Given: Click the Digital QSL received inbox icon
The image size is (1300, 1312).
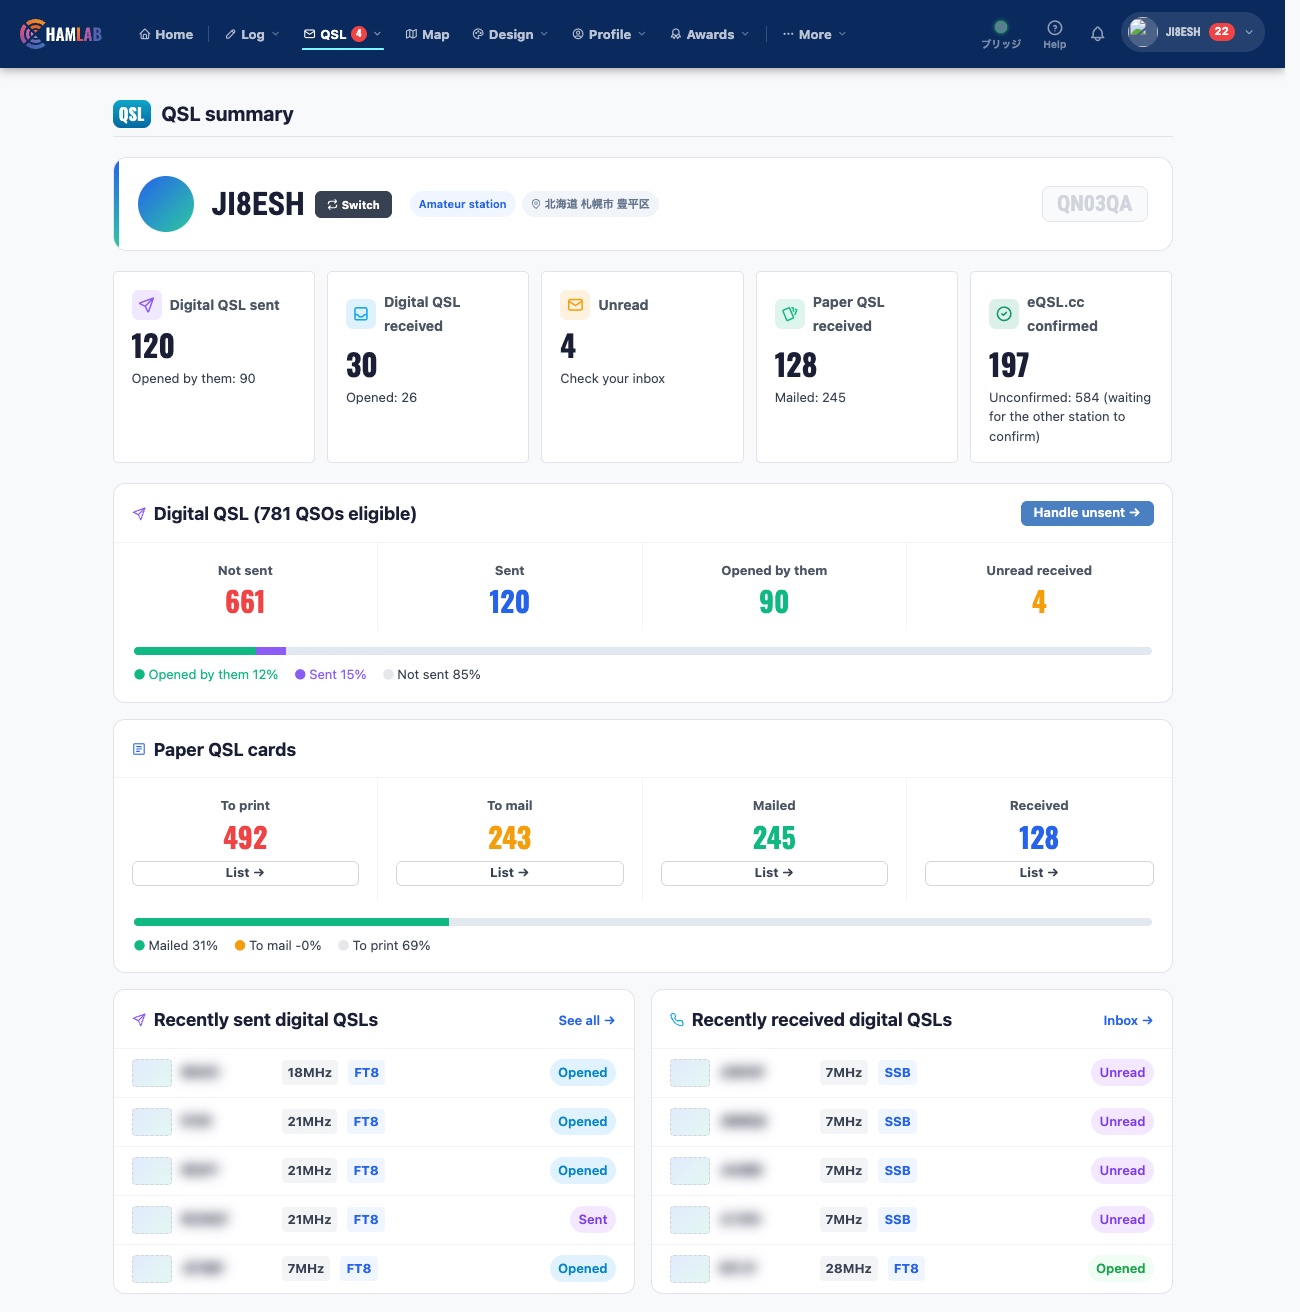Looking at the screenshot, I should point(361,314).
